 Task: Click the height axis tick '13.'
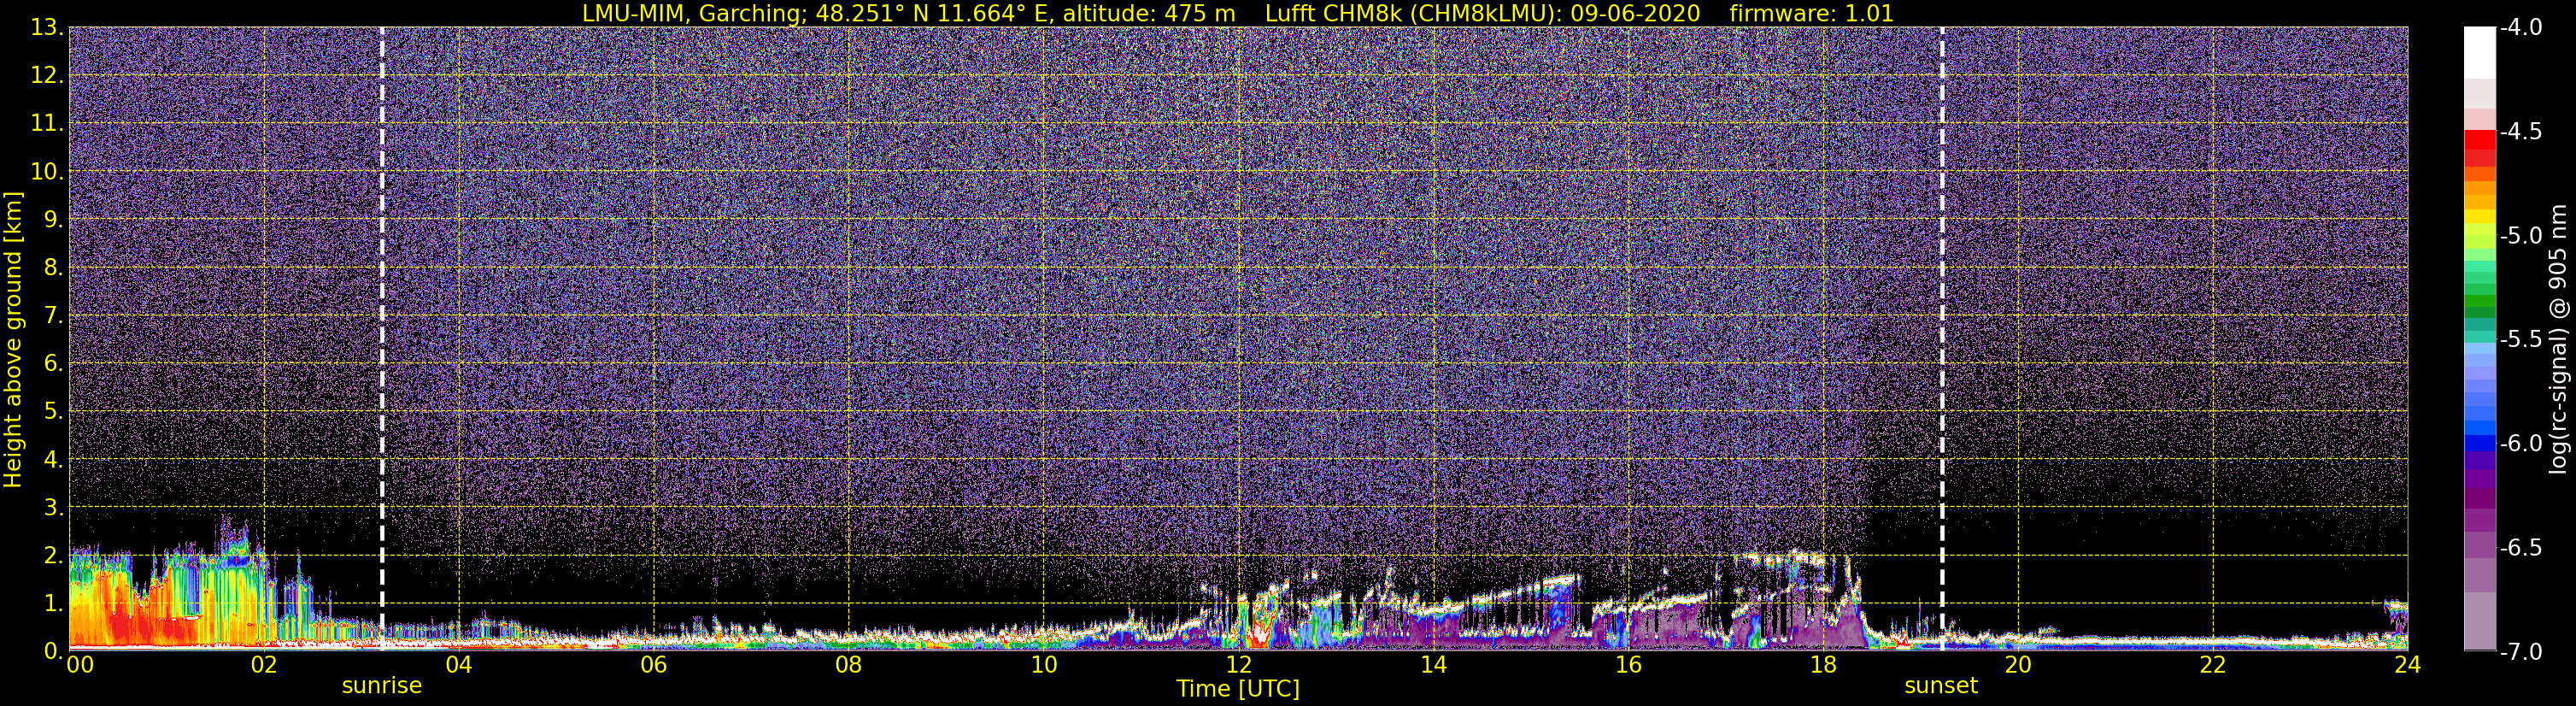coord(47,28)
